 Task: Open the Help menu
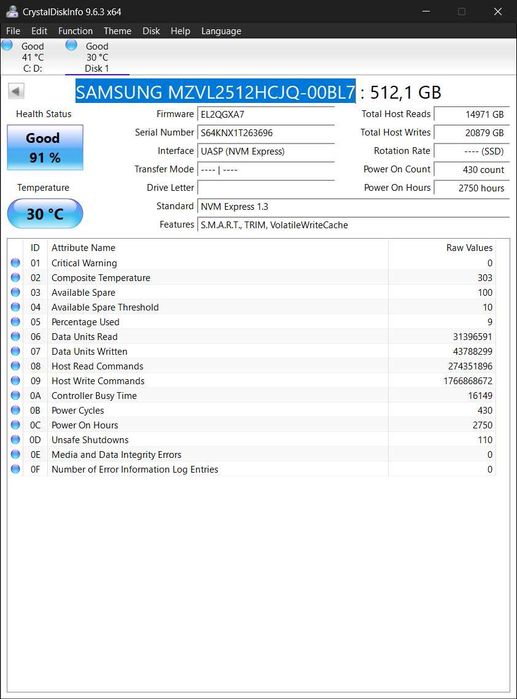click(180, 31)
